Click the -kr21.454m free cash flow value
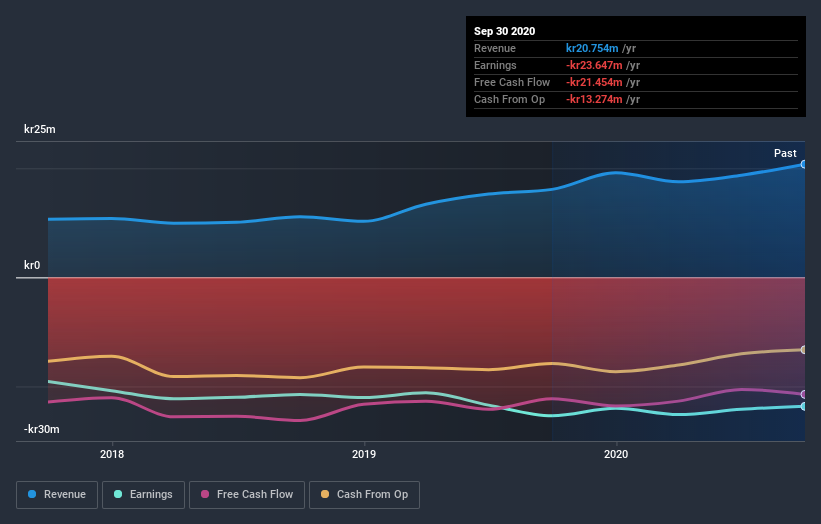821x524 pixels. coord(594,82)
